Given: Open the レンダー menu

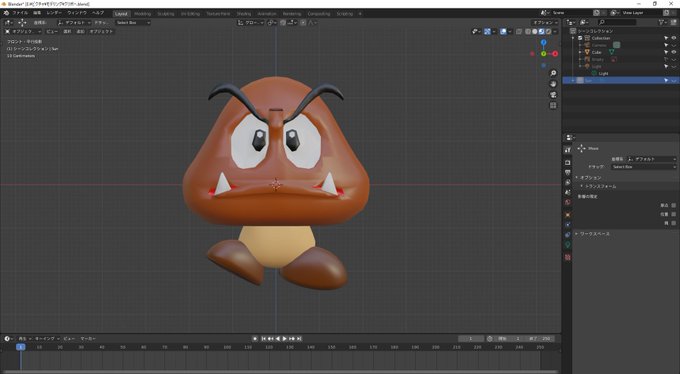Looking at the screenshot, I should (54, 13).
